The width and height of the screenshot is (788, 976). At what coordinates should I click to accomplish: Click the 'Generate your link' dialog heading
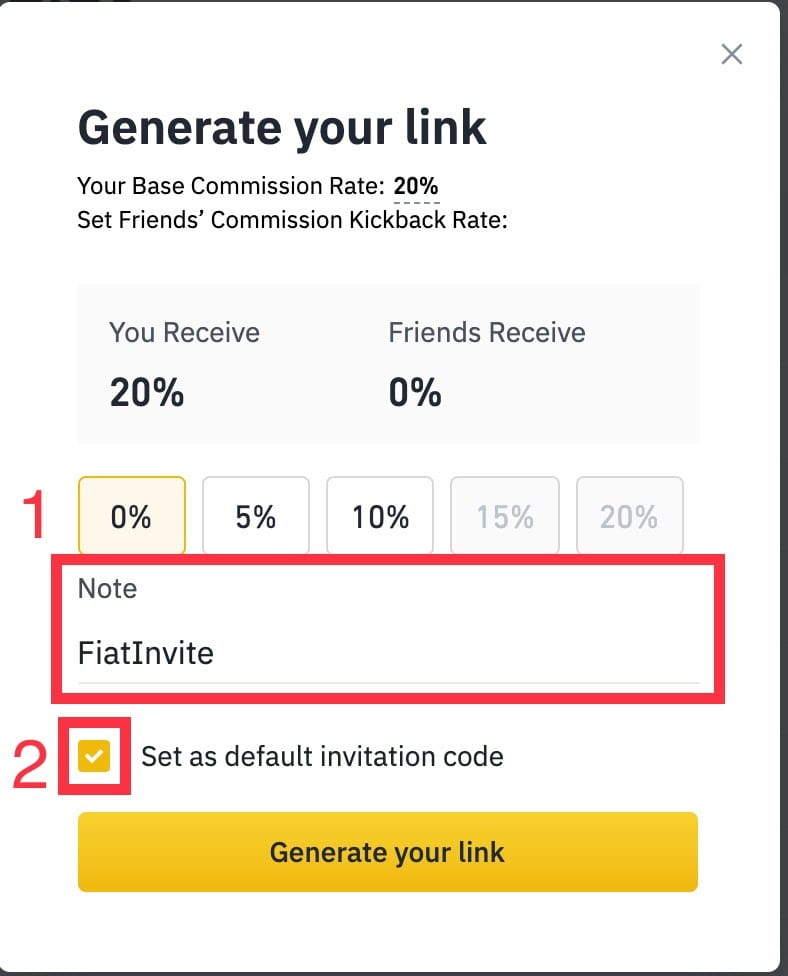[282, 128]
